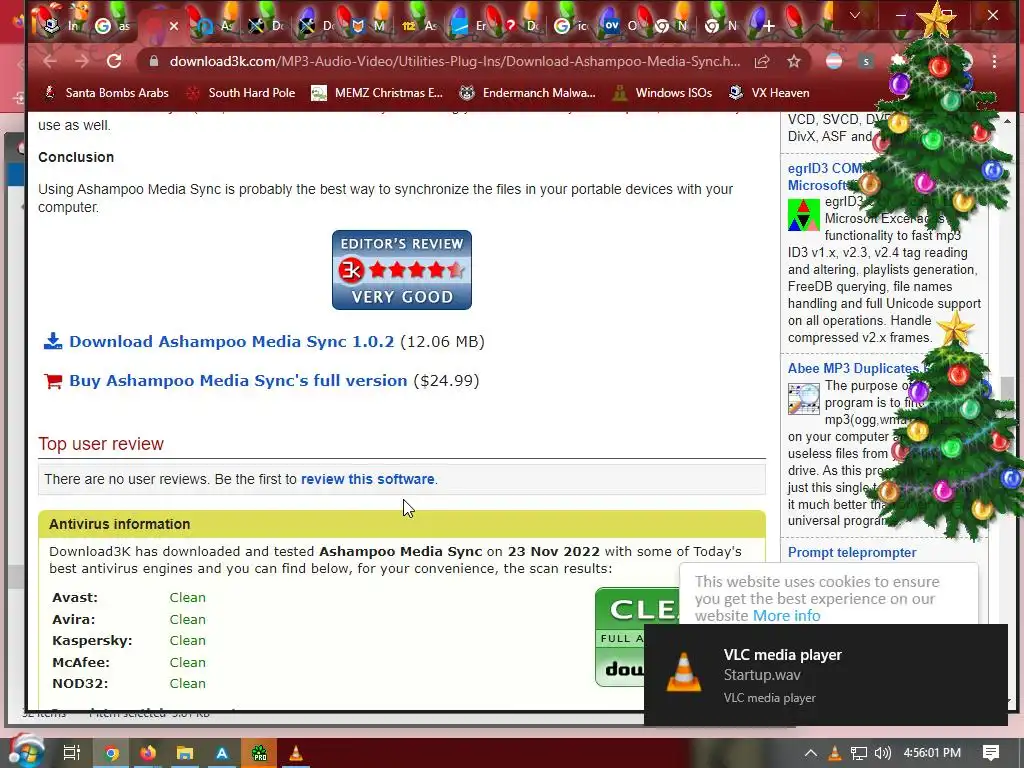Open the VX Heaven bookmark
The width and height of the screenshot is (1024, 768).
769,93
